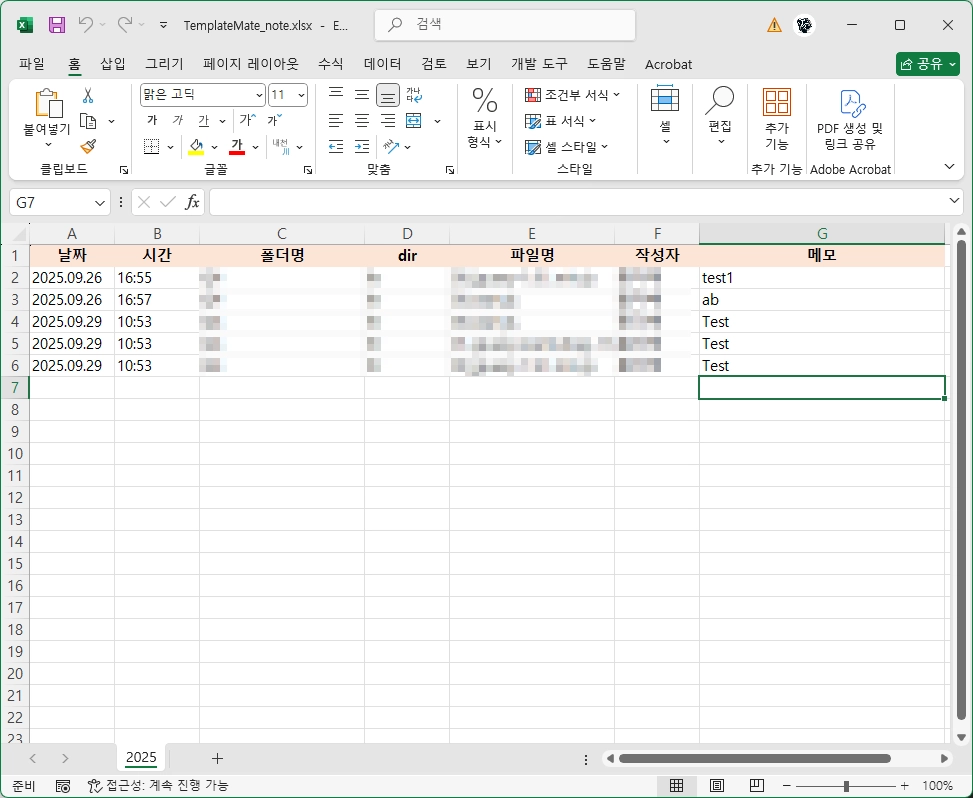Screen dimensions: 973x798
Task: Expand the Name Box dropdown next to G7
Action: tap(100, 203)
